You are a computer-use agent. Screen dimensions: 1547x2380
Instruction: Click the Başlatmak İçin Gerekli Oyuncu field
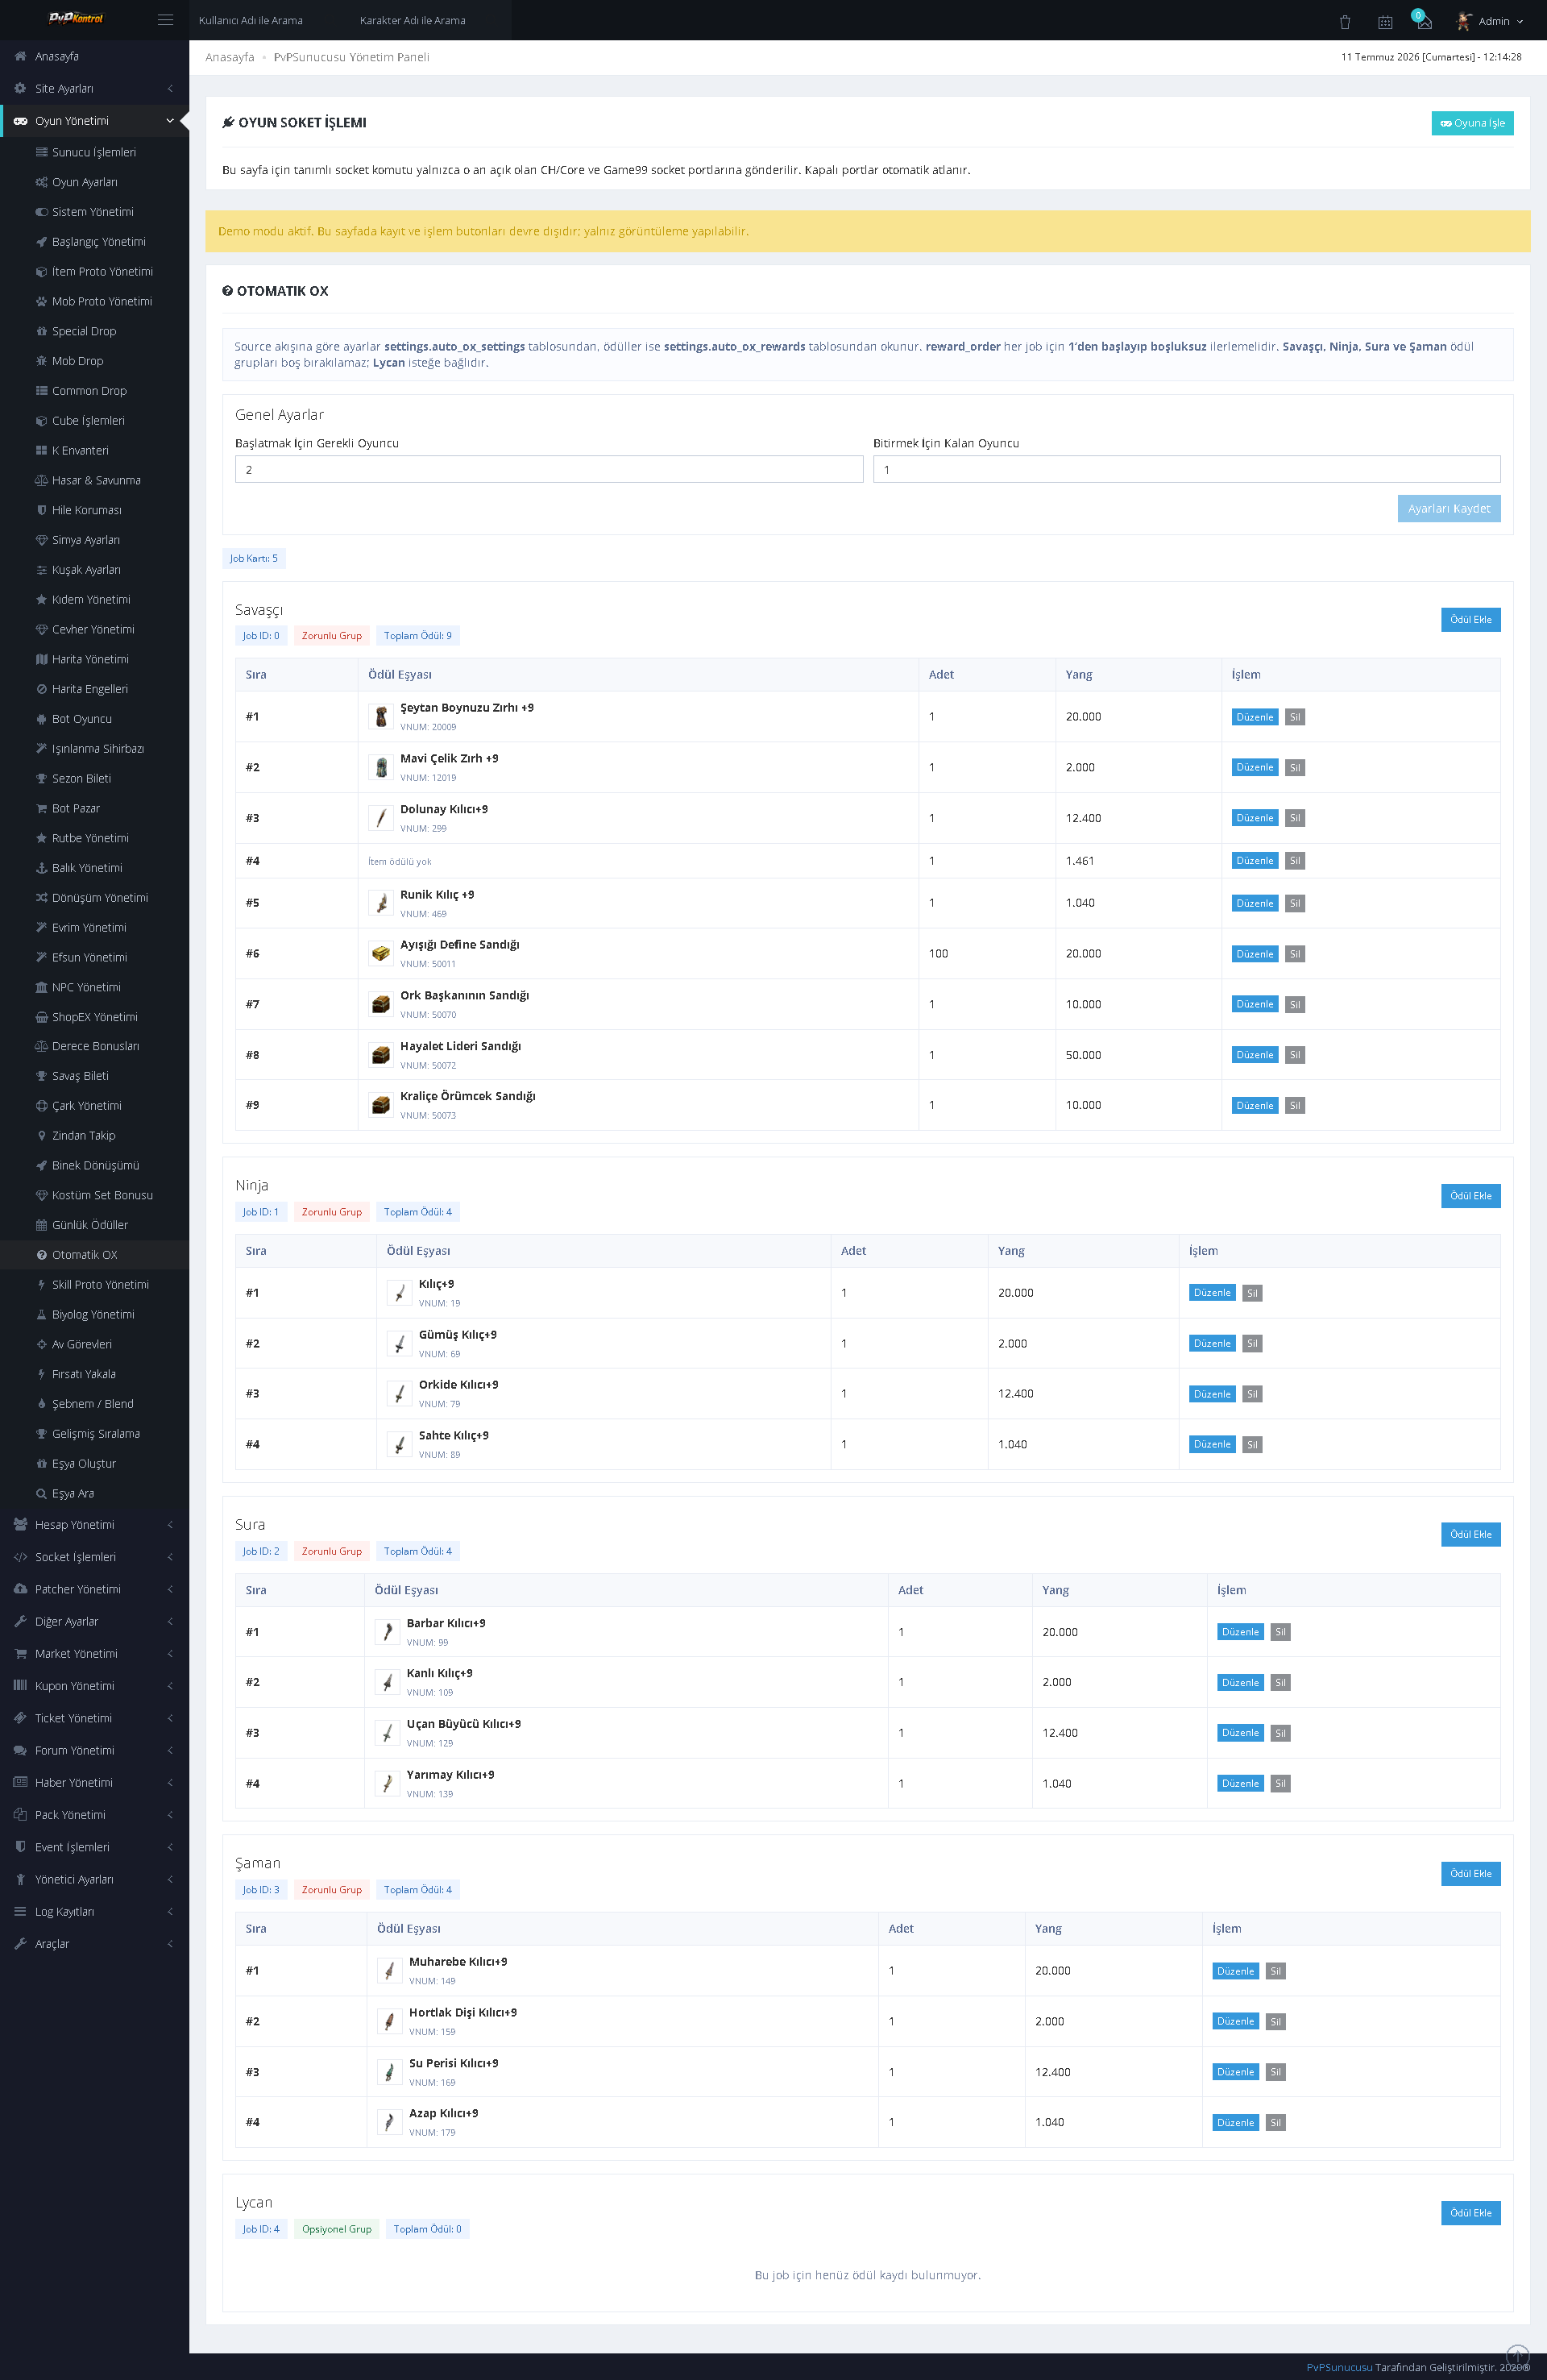[x=549, y=469]
